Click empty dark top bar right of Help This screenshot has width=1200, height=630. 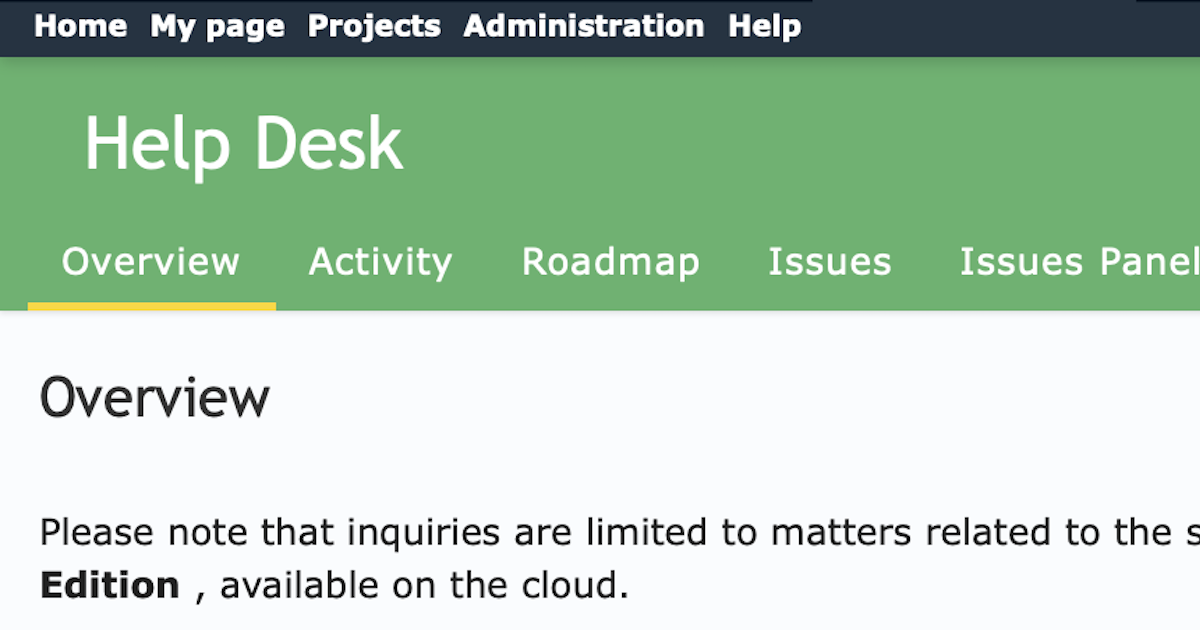point(1000,26)
